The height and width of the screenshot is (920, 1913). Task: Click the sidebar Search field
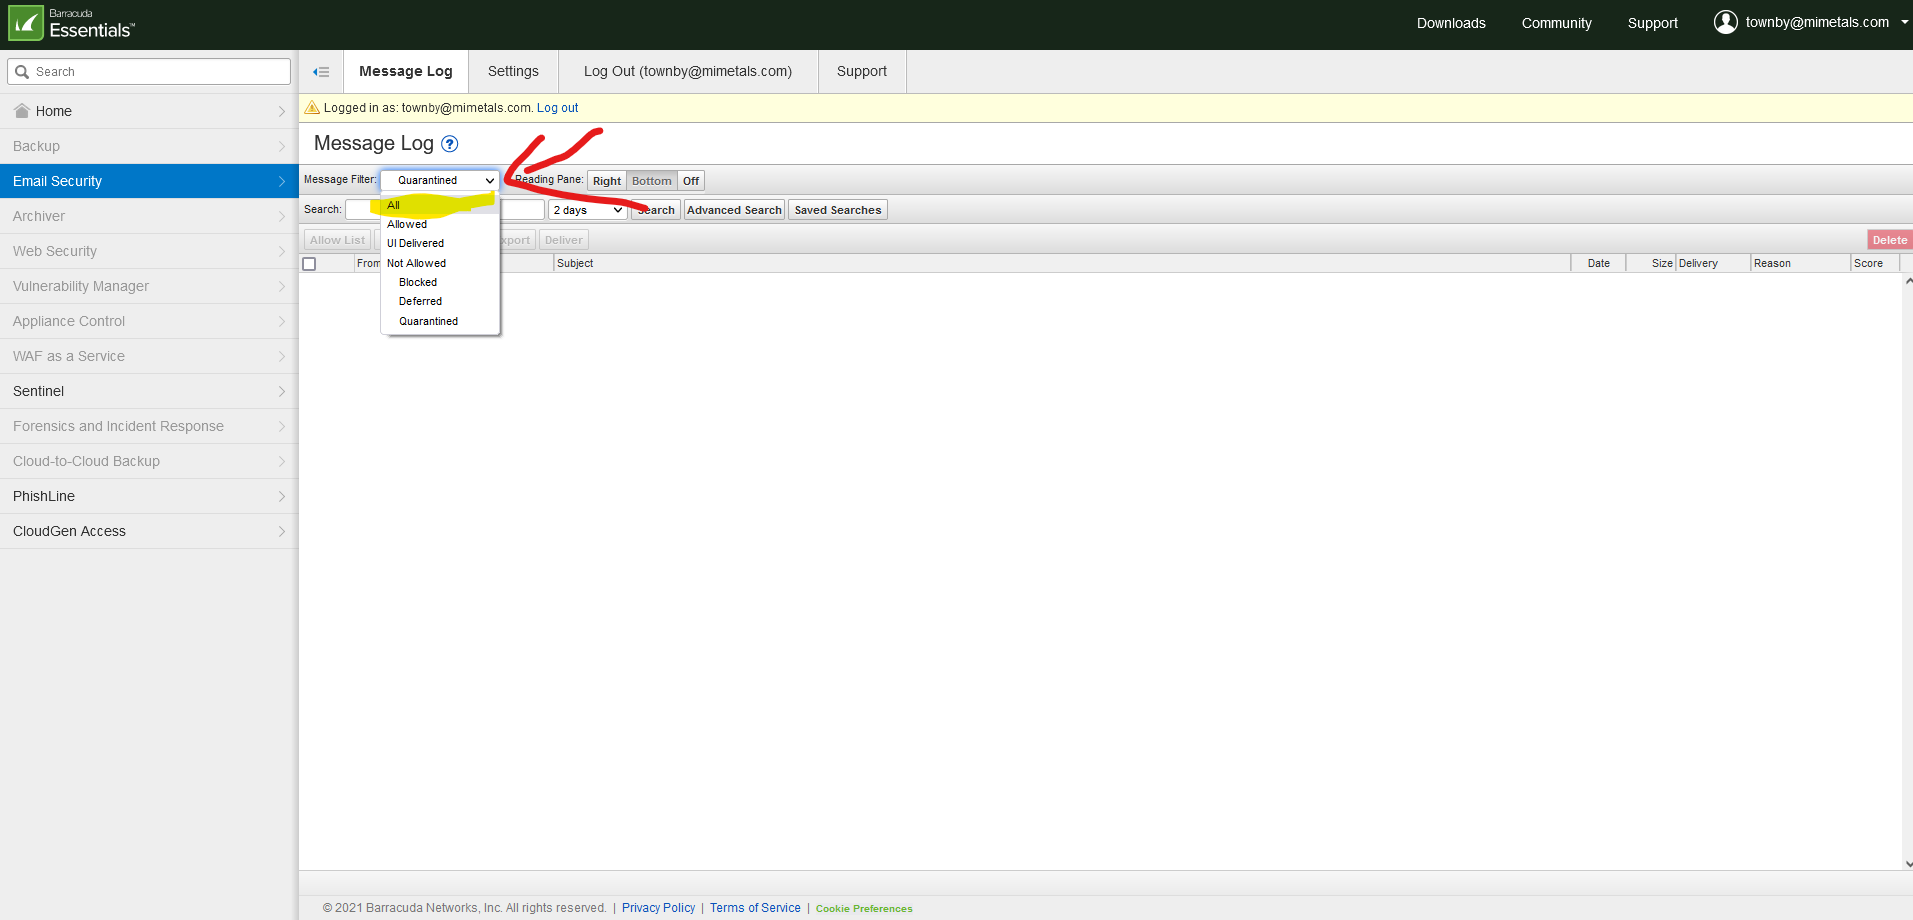click(x=149, y=72)
